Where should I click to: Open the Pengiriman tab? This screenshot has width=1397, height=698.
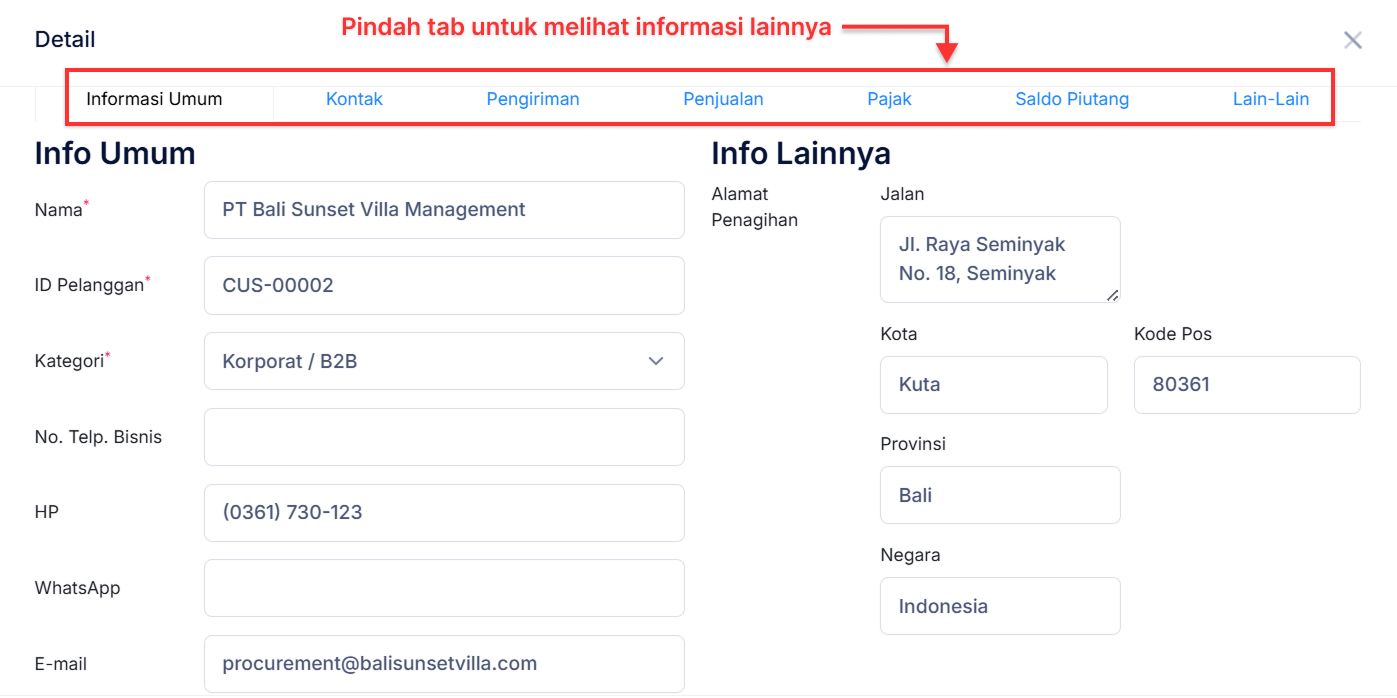click(533, 98)
